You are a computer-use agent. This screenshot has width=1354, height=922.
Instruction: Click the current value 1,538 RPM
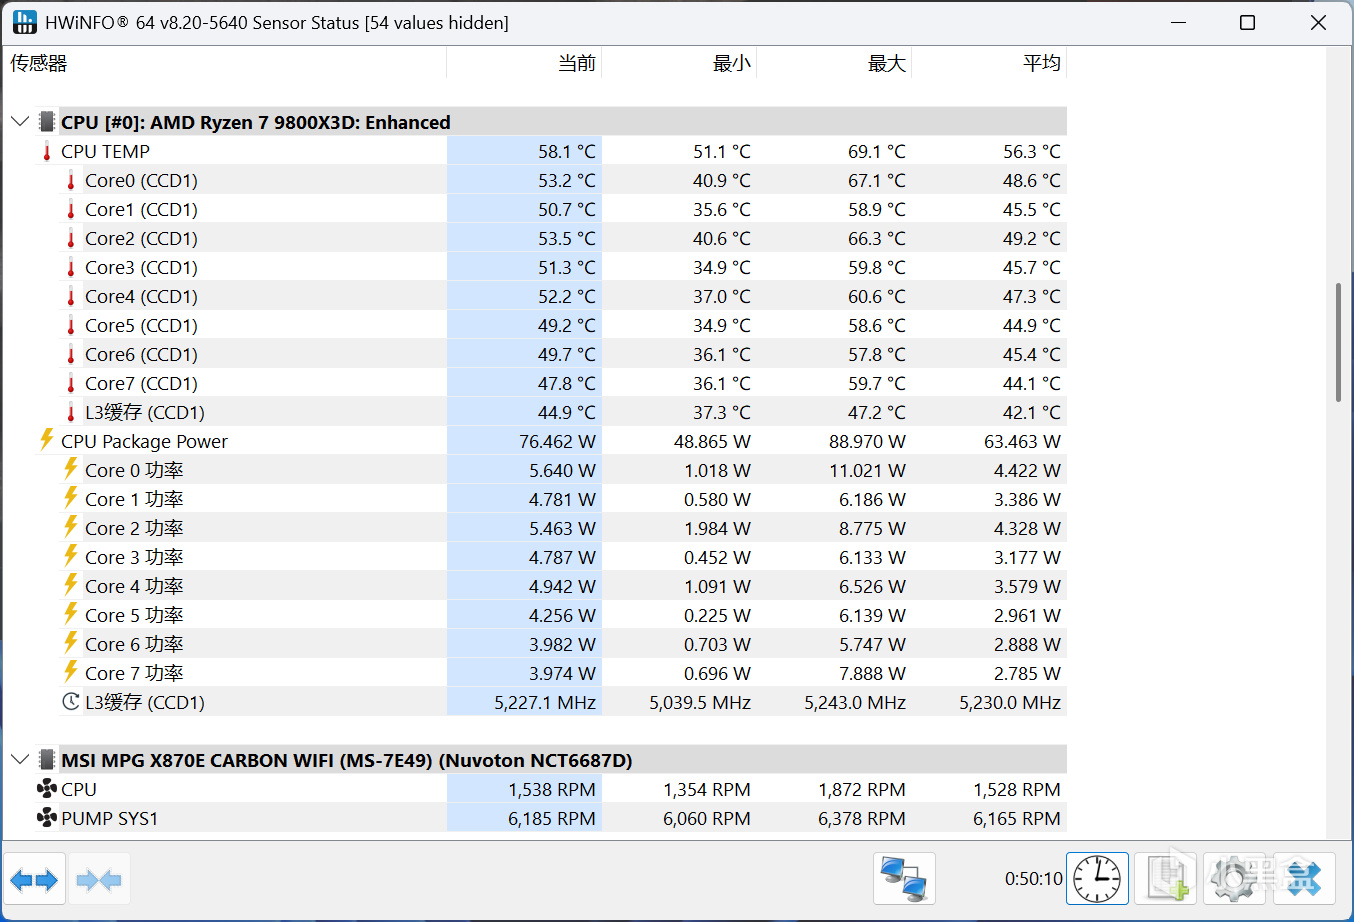pos(552,790)
